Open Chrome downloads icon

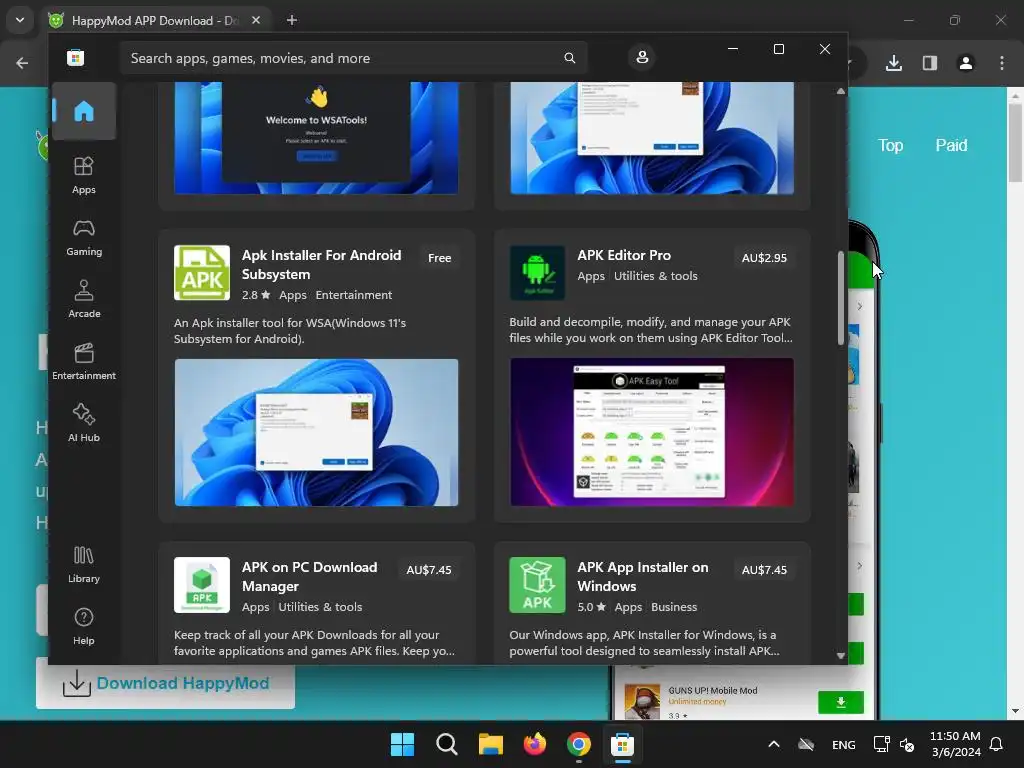click(893, 63)
